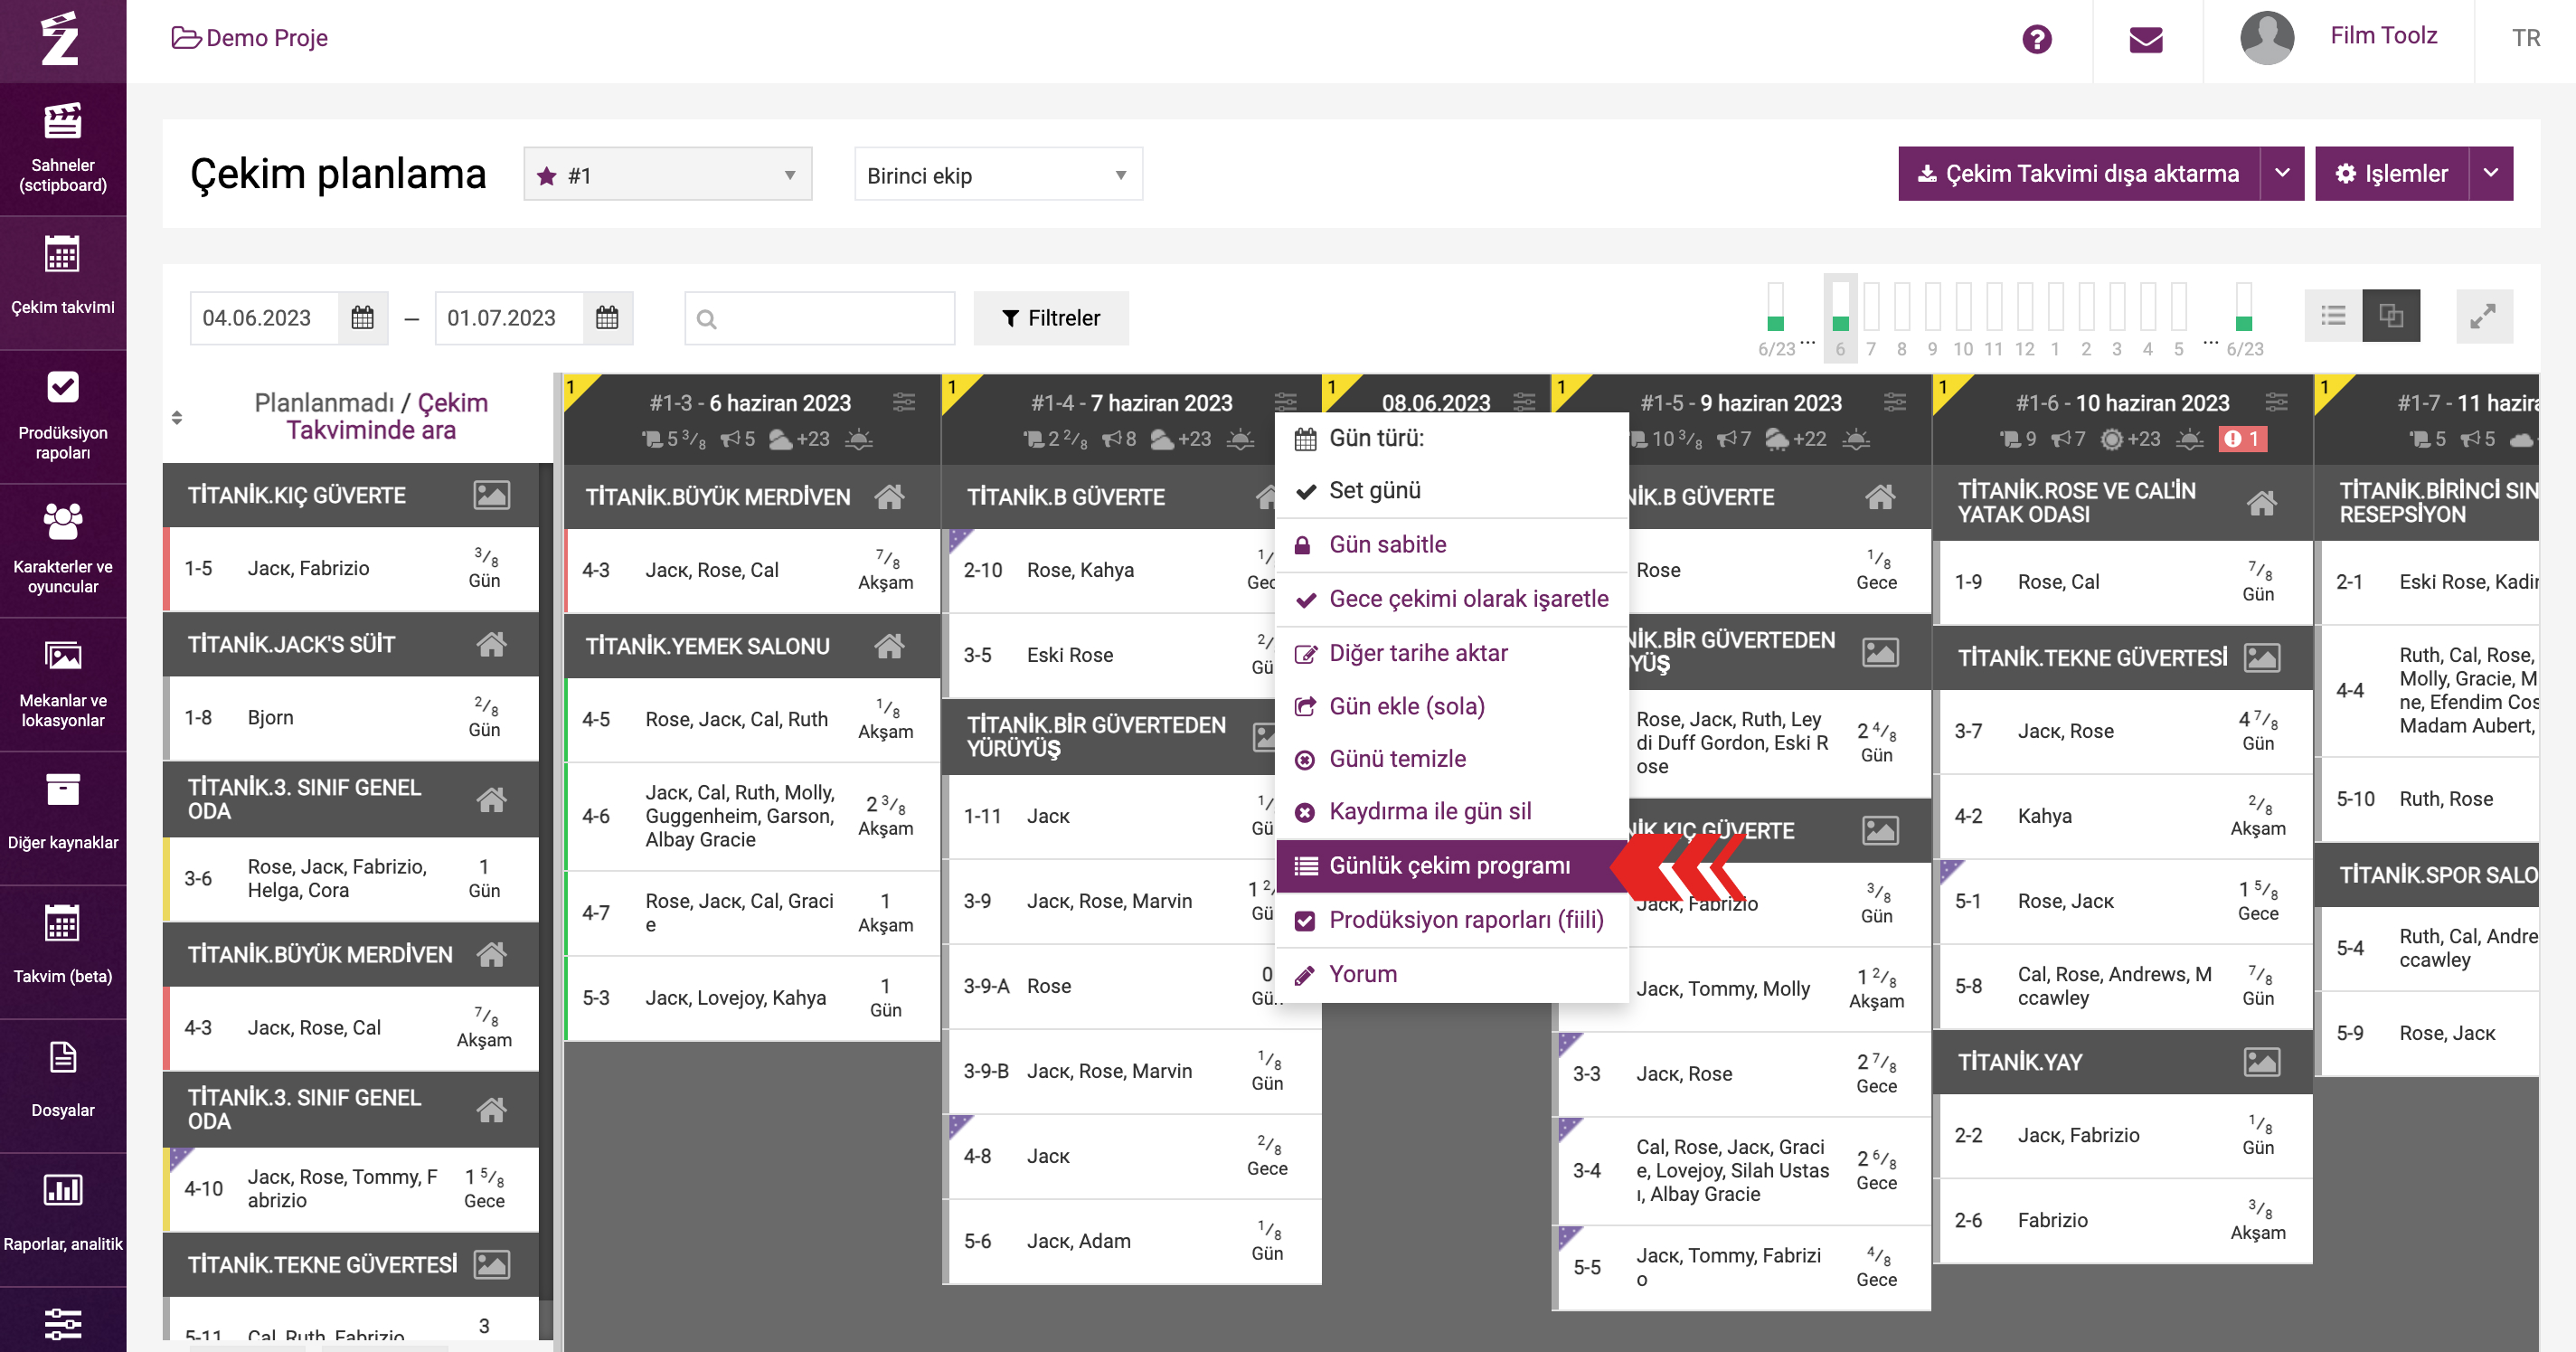The image size is (2576, 1352).
Task: Open day menu for 9 haziran 2023
Action: coord(1895,402)
